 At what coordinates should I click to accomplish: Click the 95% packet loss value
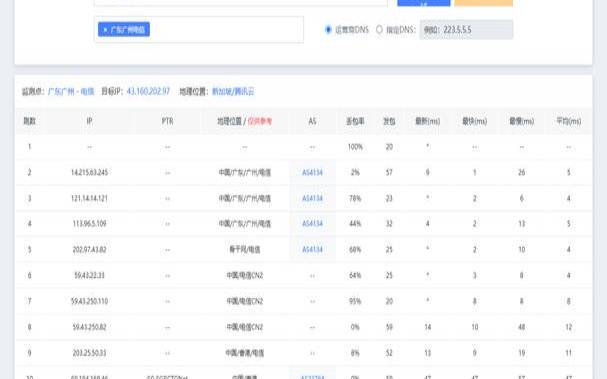click(355, 301)
